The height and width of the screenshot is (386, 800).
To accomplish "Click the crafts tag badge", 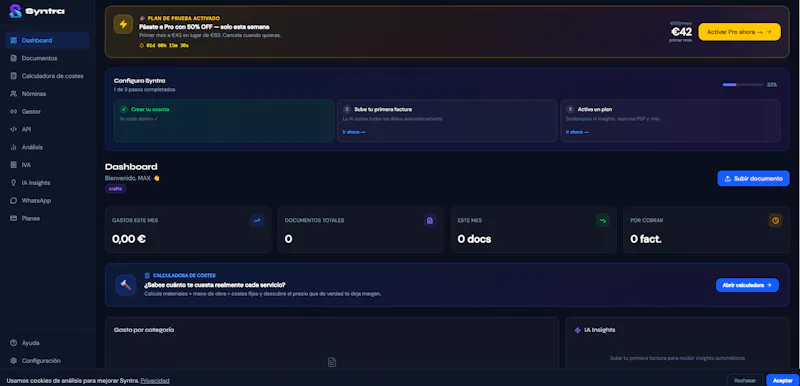I will tap(115, 189).
